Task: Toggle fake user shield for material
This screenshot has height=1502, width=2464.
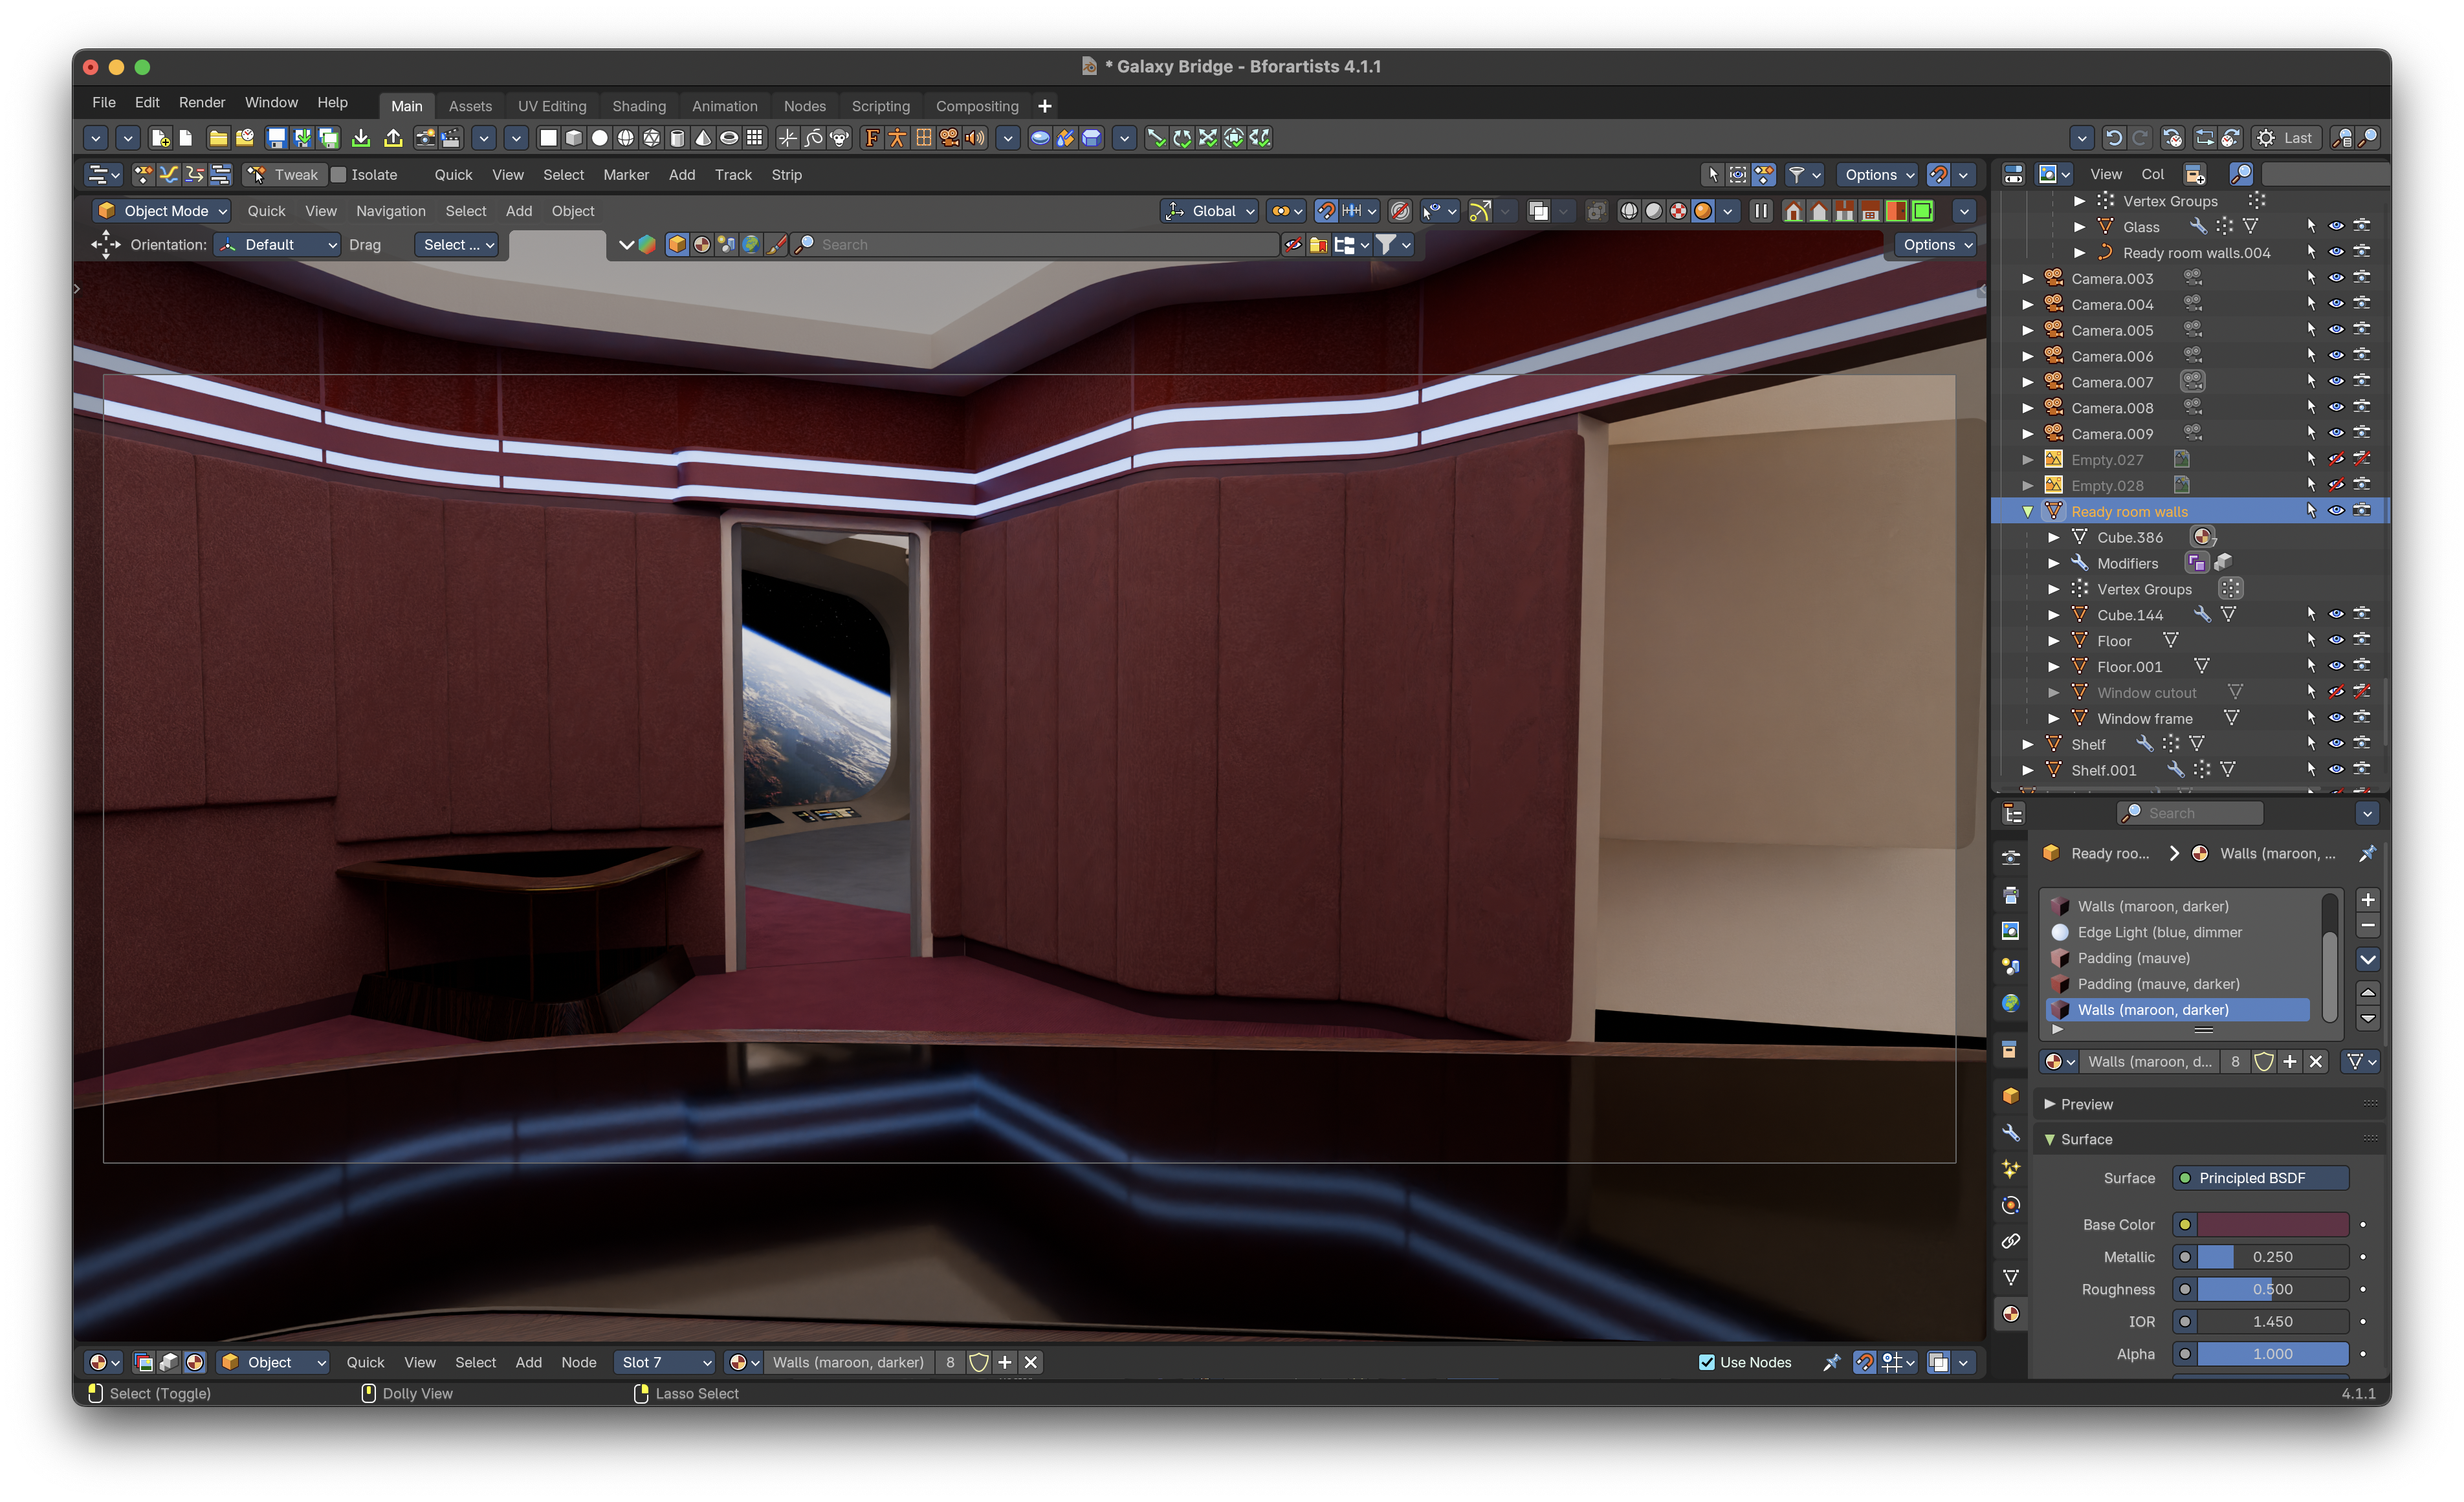Action: click(x=2264, y=1062)
